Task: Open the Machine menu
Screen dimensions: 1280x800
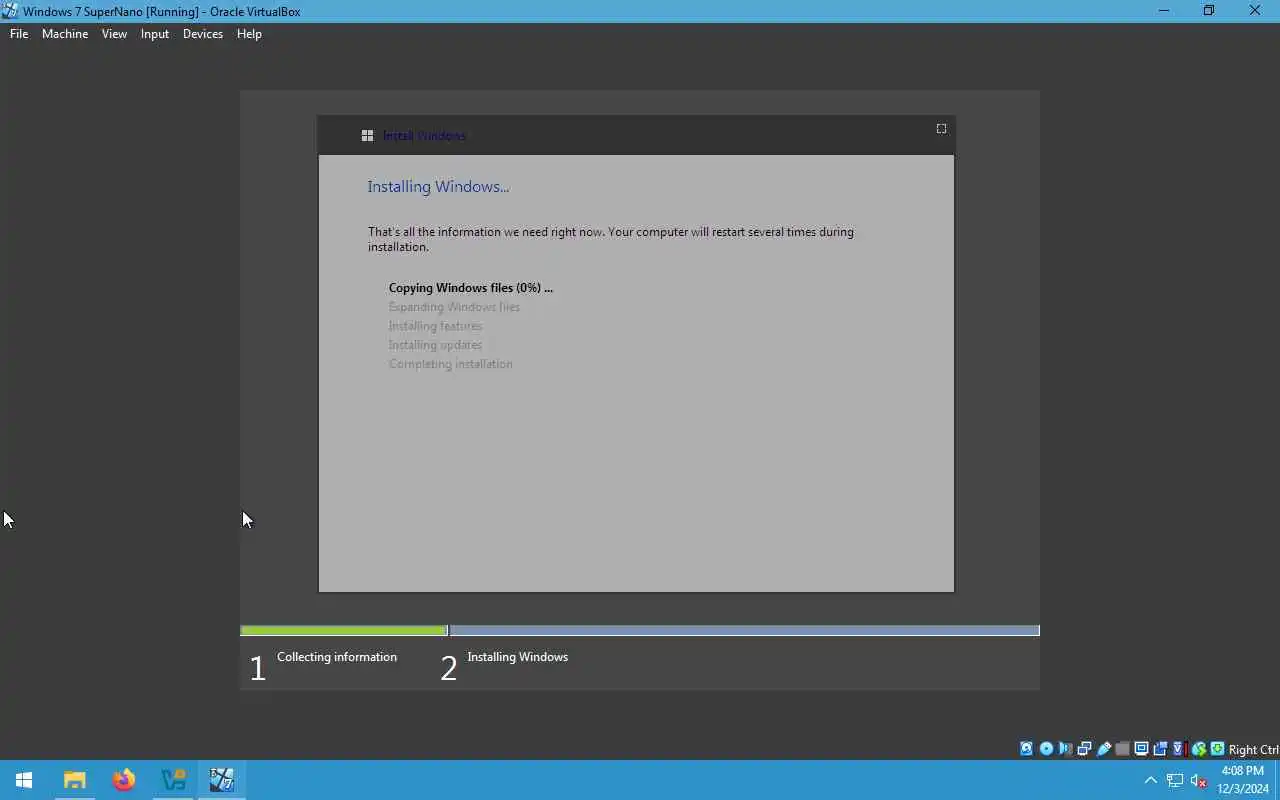Action: coord(65,34)
